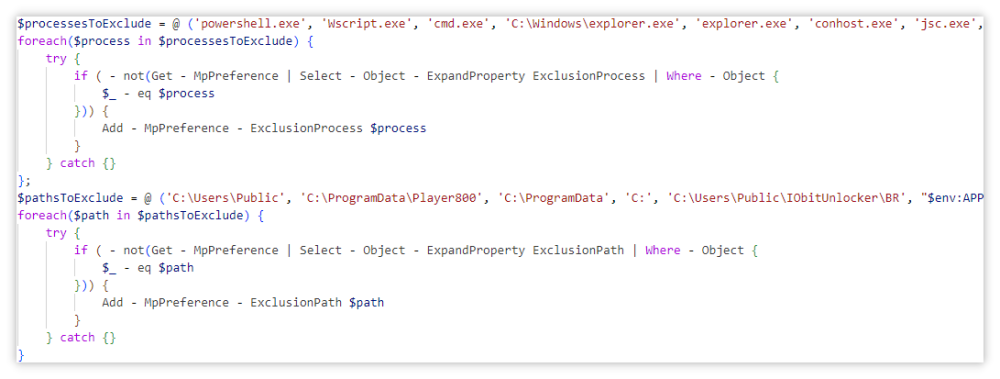The height and width of the screenshot is (379, 1000).
Task: Click ExclusionProcess in the ExpandProperty line
Action: [x=589, y=76]
